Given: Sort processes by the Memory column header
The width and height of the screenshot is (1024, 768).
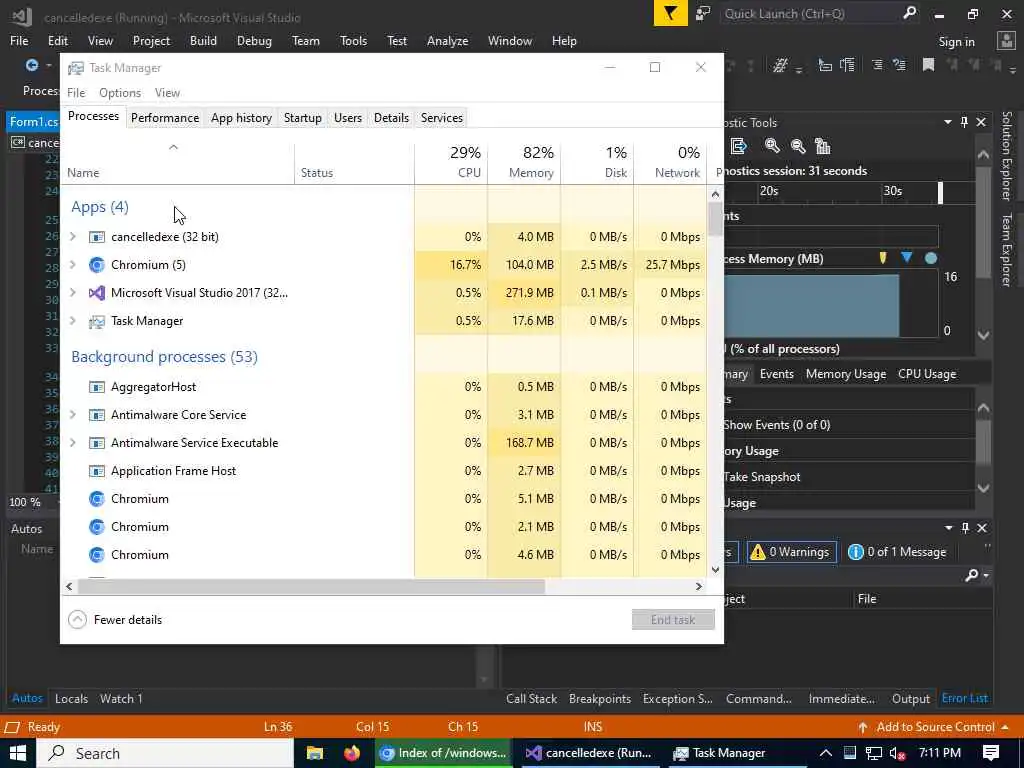Looking at the screenshot, I should pos(524,162).
